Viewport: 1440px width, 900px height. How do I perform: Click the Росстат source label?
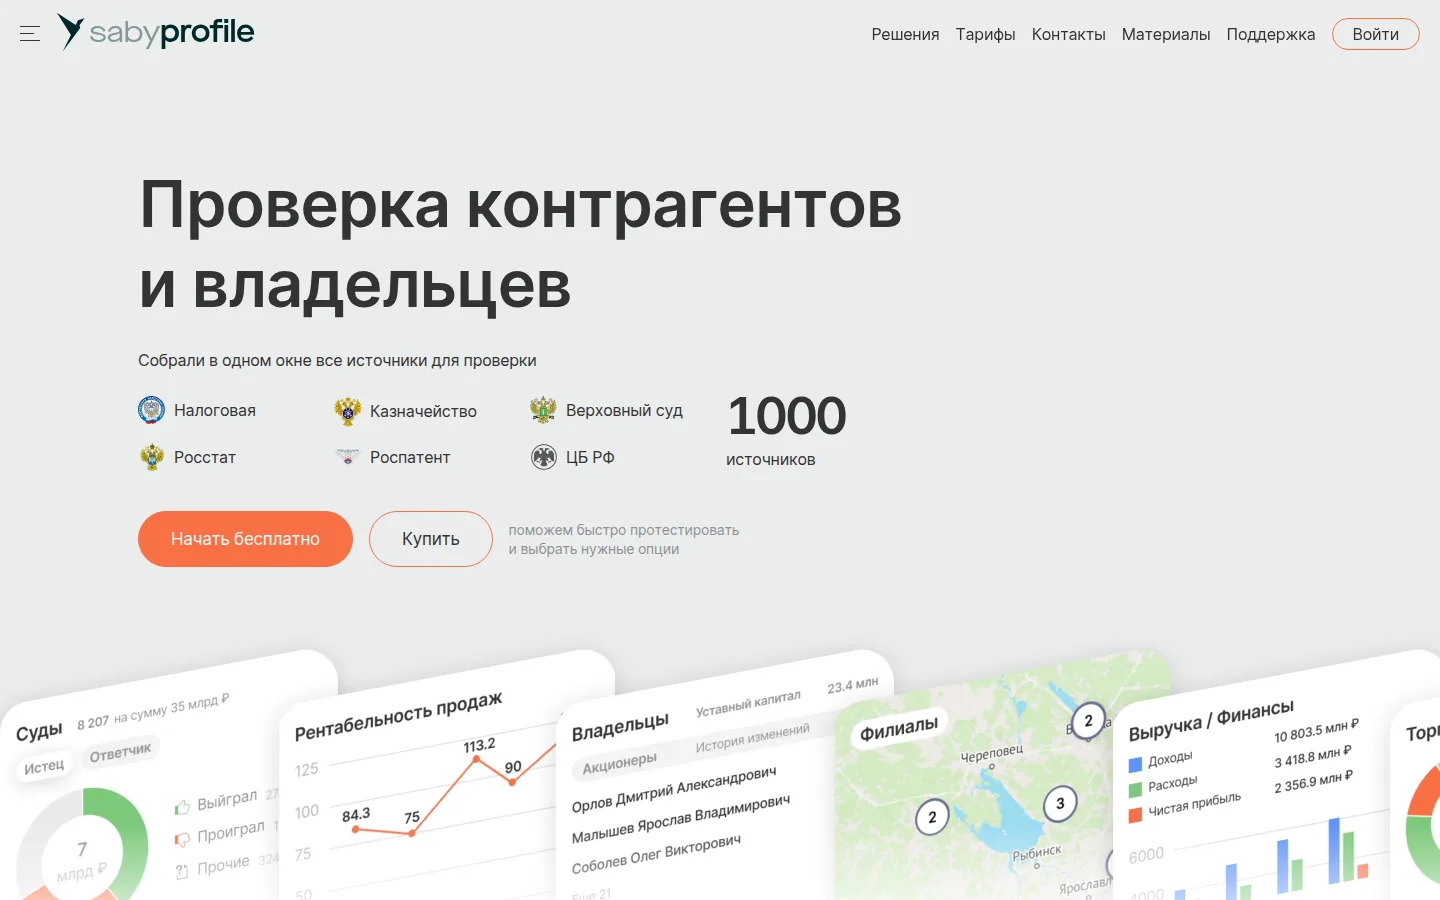tap(205, 457)
